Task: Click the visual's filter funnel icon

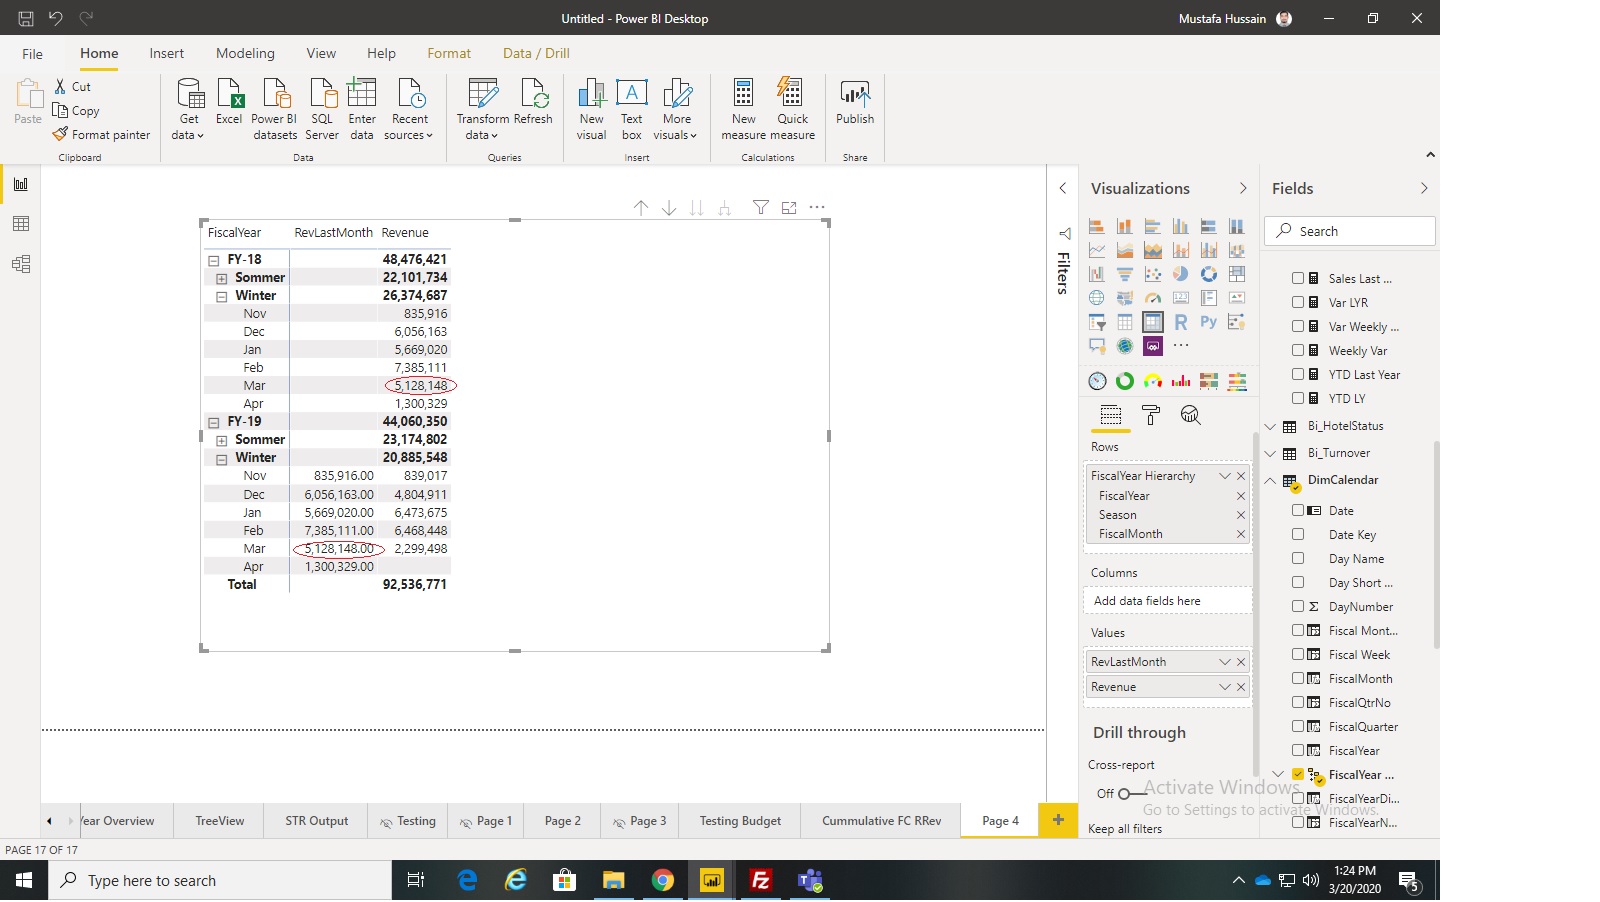Action: pos(761,207)
